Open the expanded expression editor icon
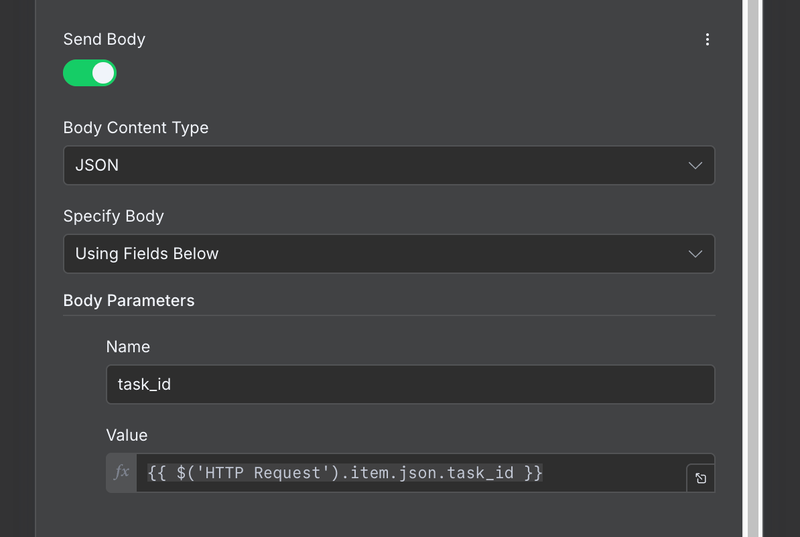The width and height of the screenshot is (800, 537). pos(700,479)
